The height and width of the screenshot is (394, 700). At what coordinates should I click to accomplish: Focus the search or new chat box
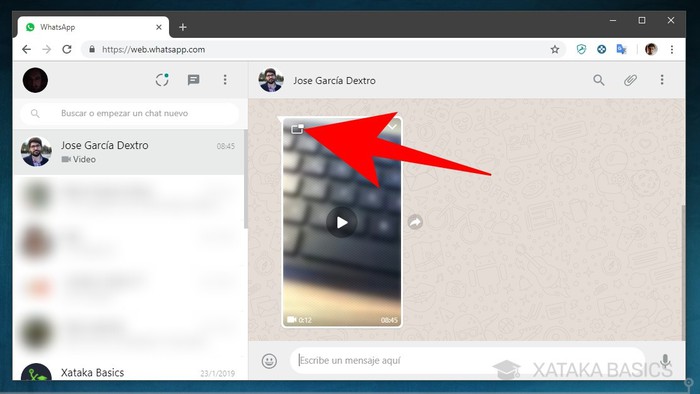tap(129, 113)
